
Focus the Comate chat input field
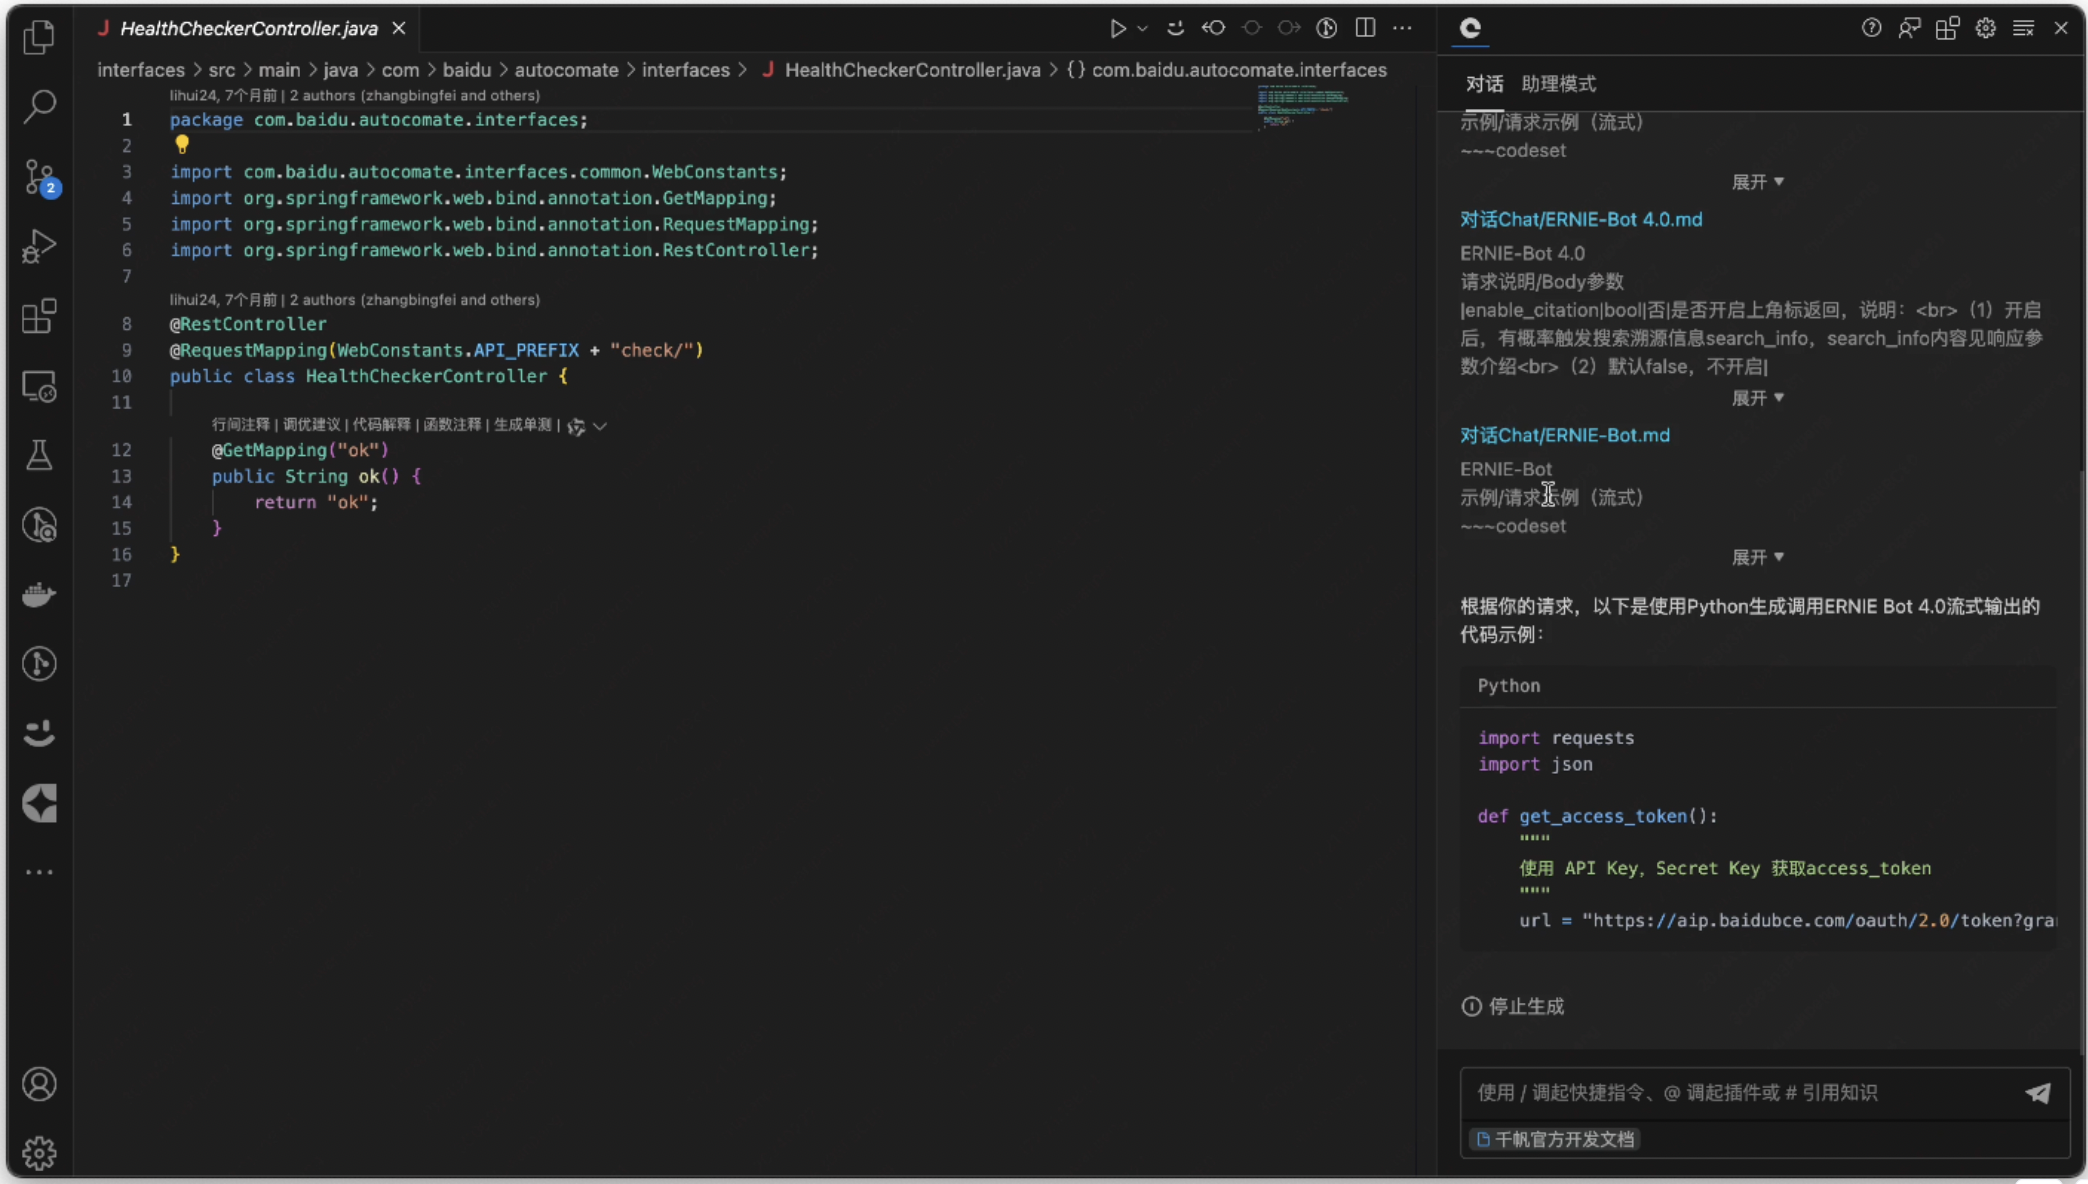[x=1740, y=1093]
